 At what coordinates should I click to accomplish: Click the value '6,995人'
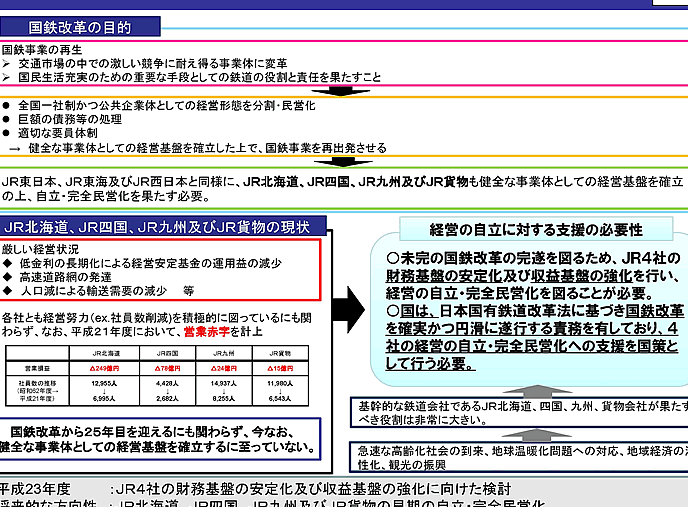coord(104,399)
